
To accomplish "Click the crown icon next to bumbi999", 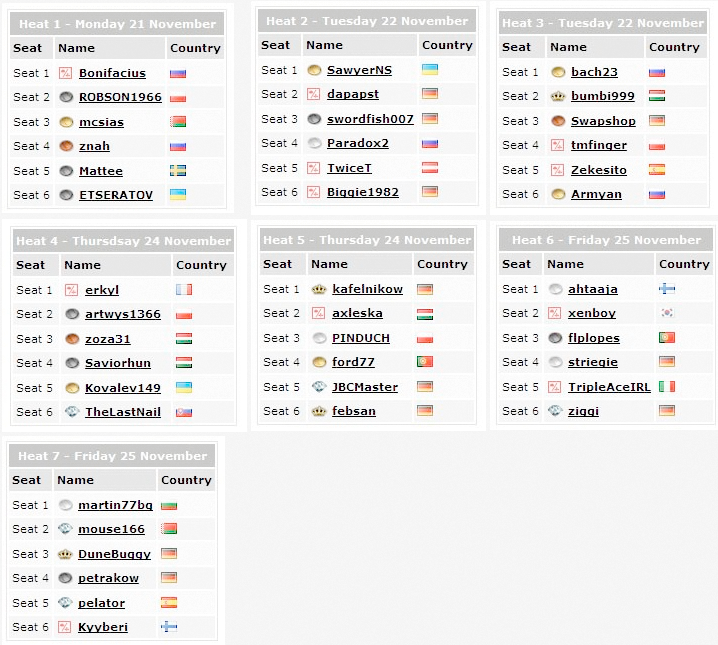I will (x=558, y=96).
